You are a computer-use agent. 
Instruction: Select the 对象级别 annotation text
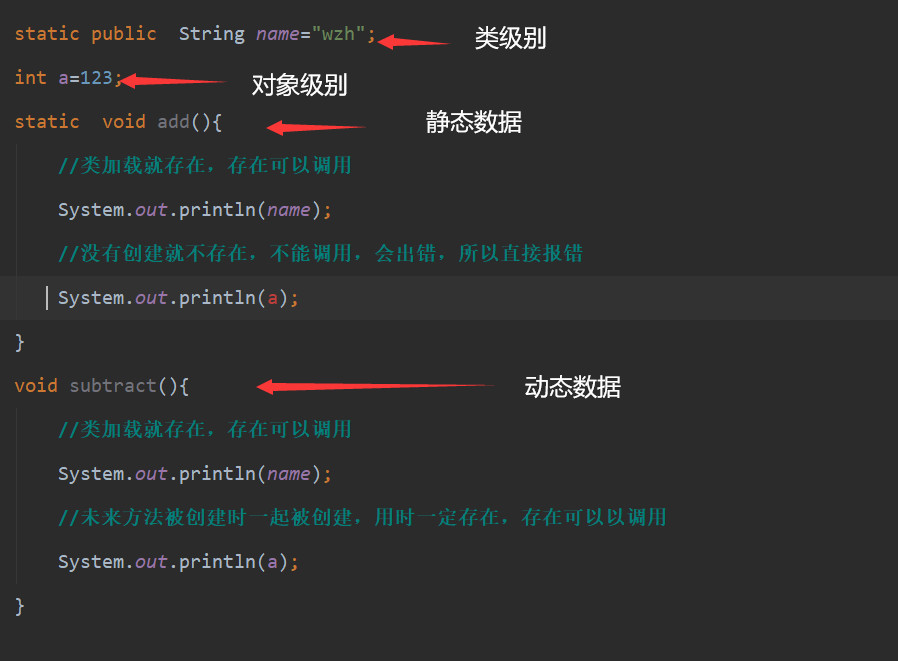coord(299,85)
